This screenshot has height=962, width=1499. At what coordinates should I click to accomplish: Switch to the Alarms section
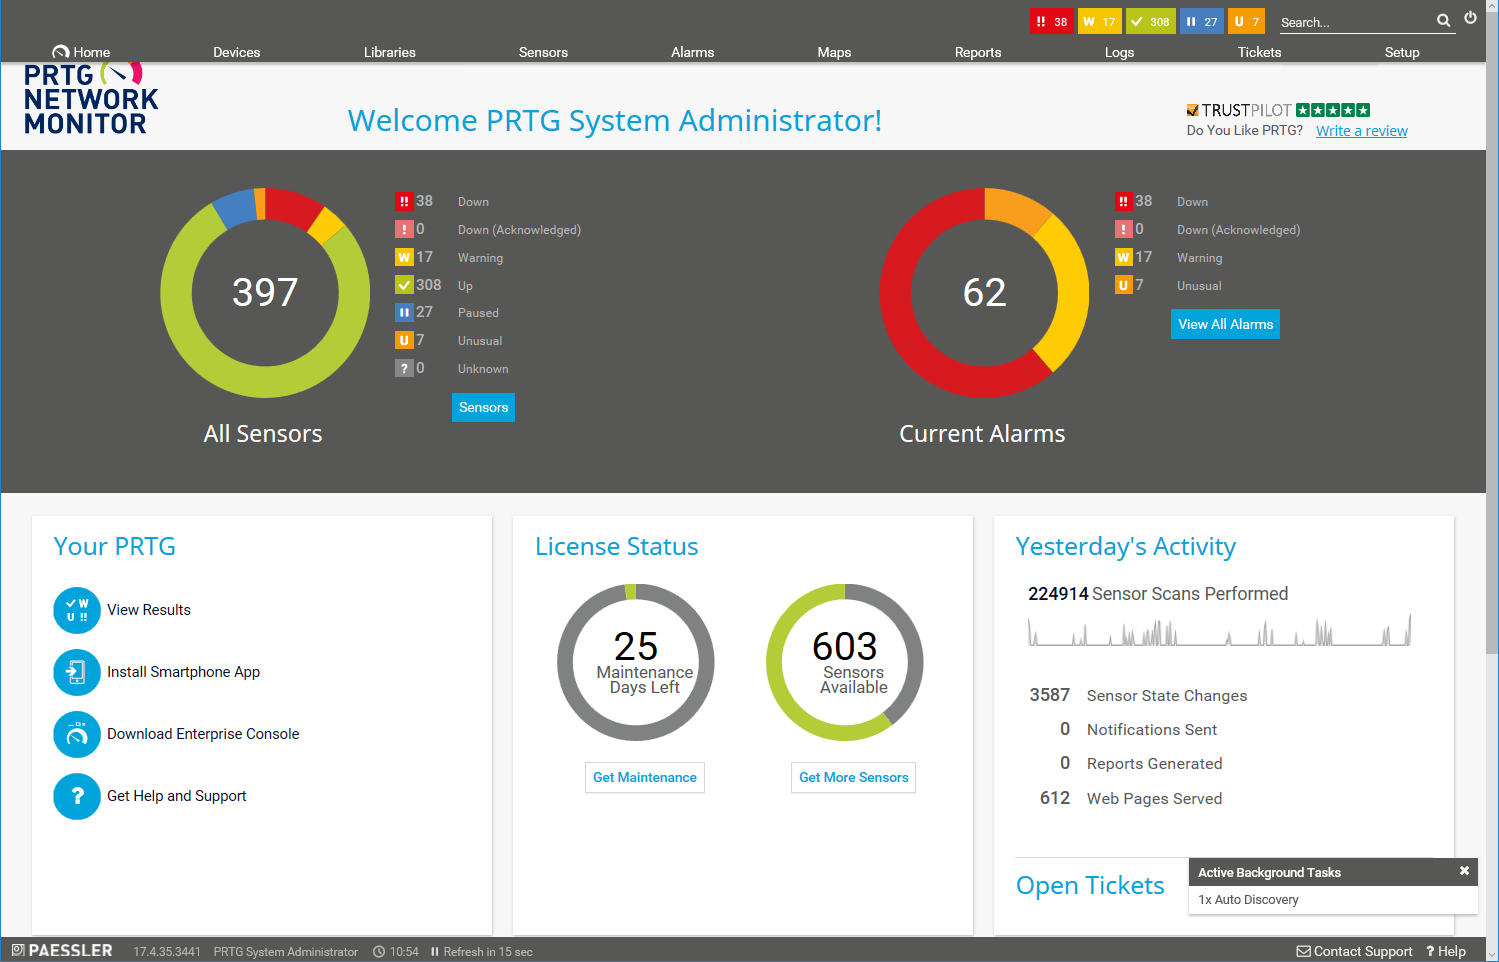[692, 52]
